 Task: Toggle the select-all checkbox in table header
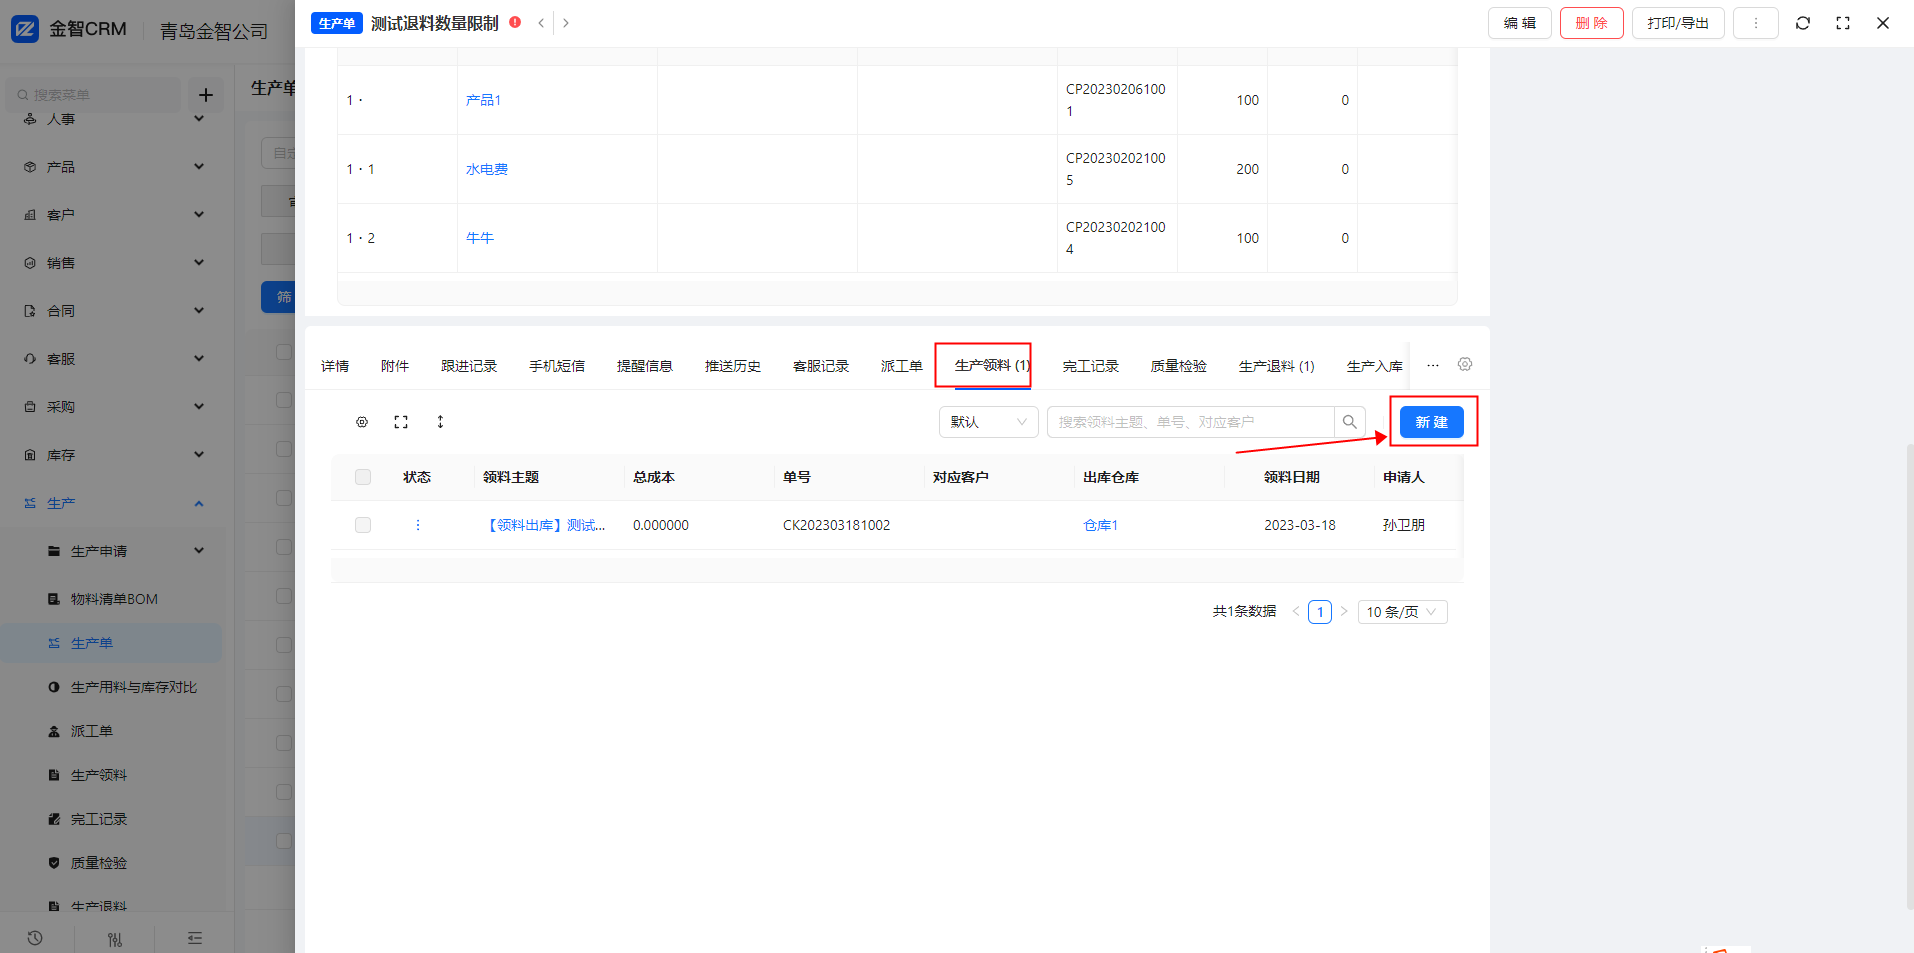[363, 477]
